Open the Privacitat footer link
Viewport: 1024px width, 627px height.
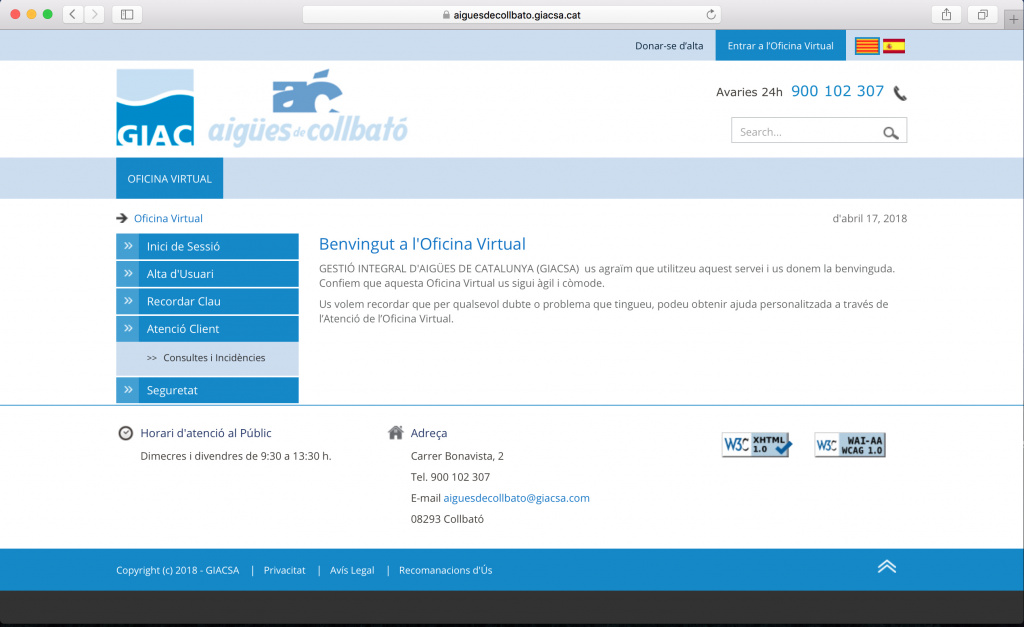pos(284,570)
